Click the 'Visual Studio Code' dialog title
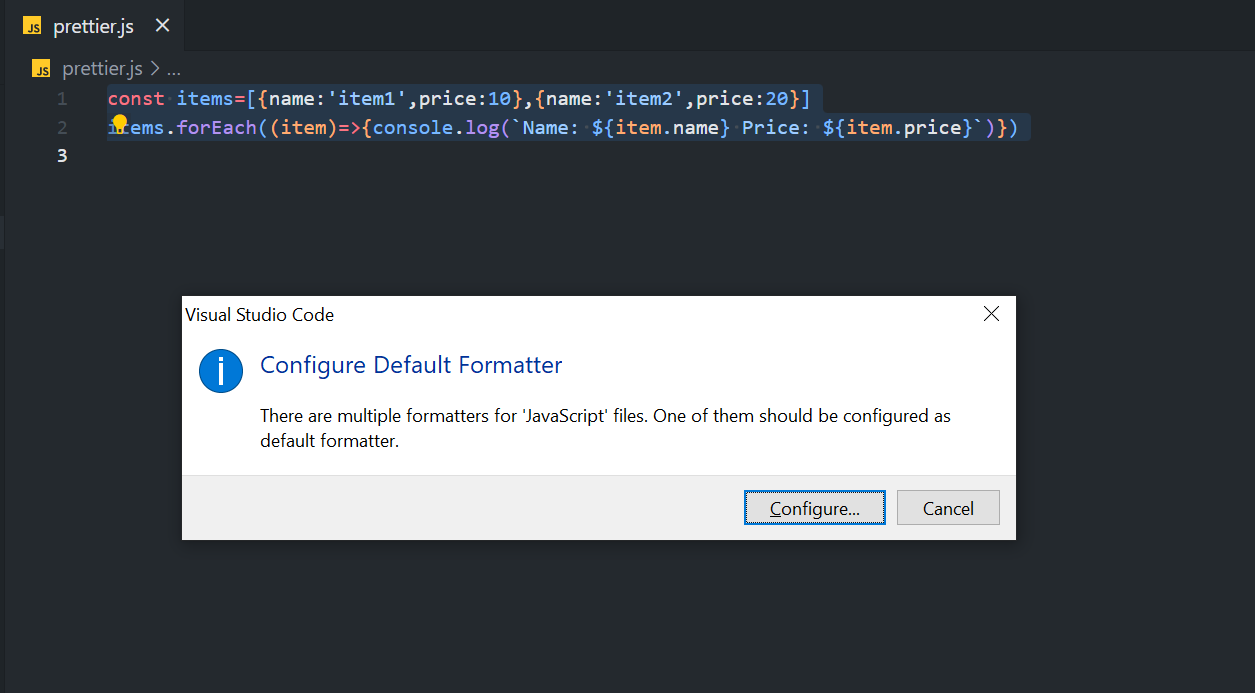The image size is (1255, 693). [x=260, y=315]
